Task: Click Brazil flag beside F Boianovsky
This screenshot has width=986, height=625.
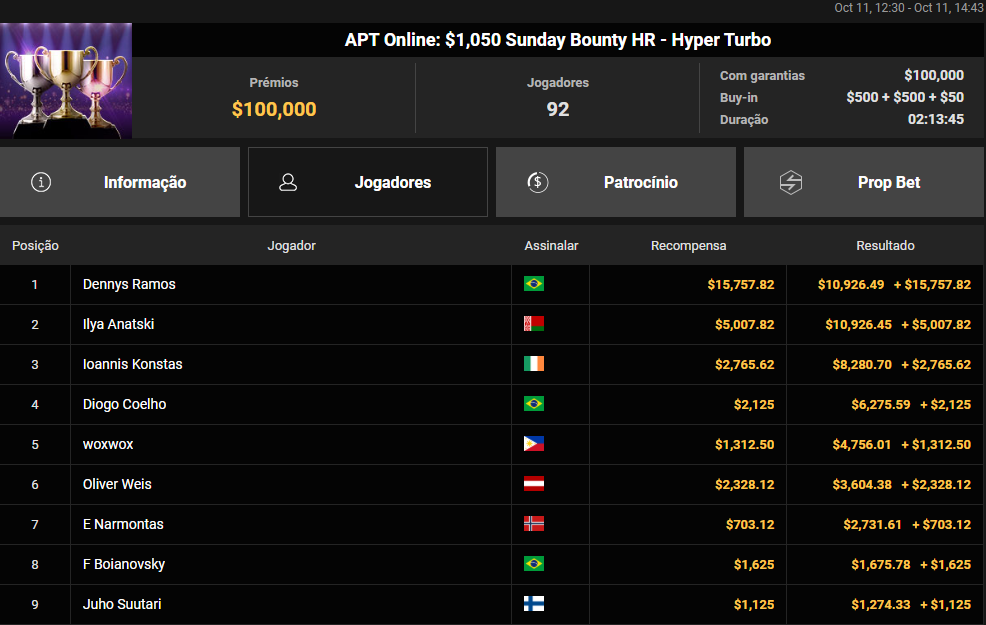Action: (534, 564)
